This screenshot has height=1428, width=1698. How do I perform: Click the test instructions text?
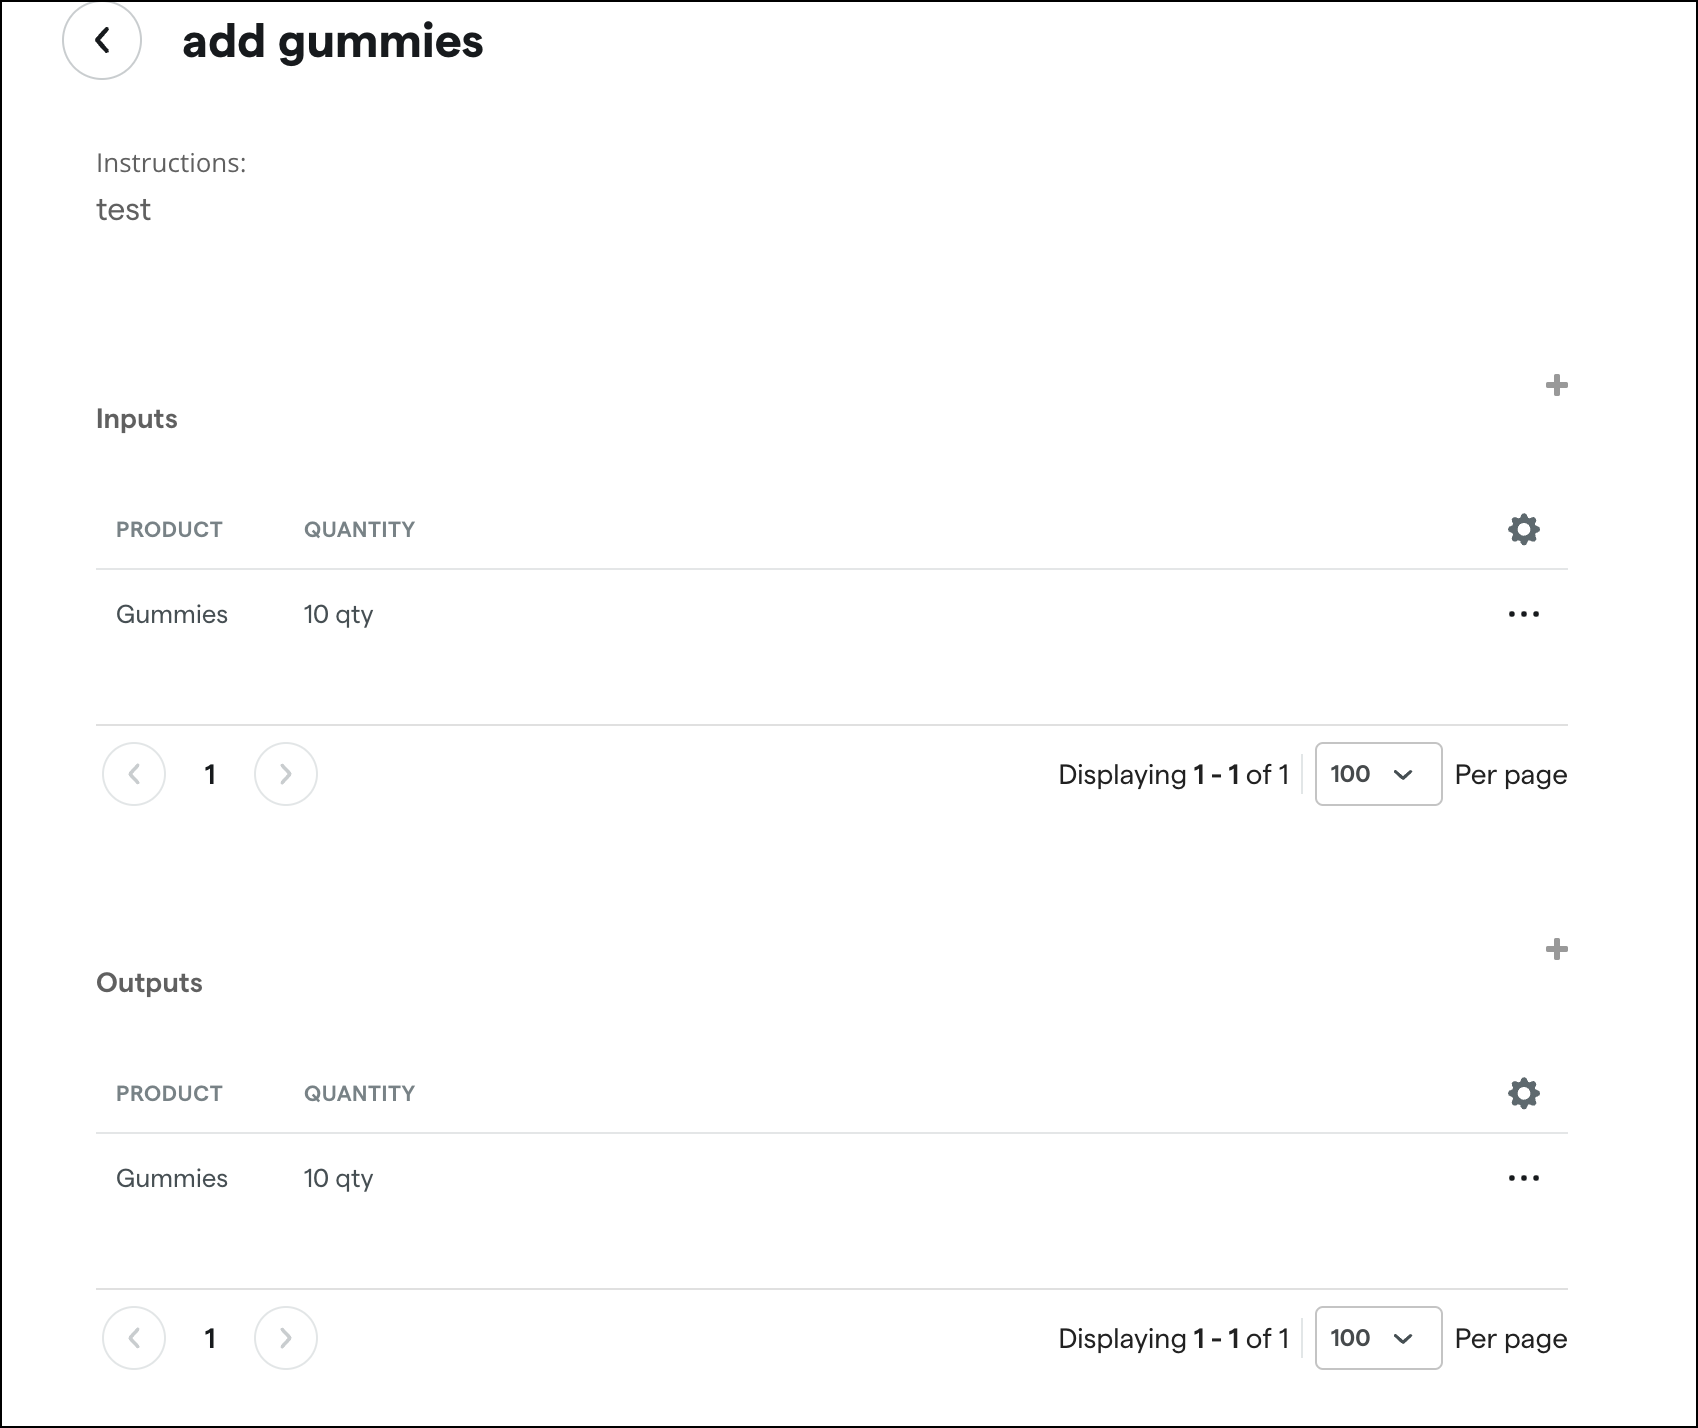pos(123,209)
